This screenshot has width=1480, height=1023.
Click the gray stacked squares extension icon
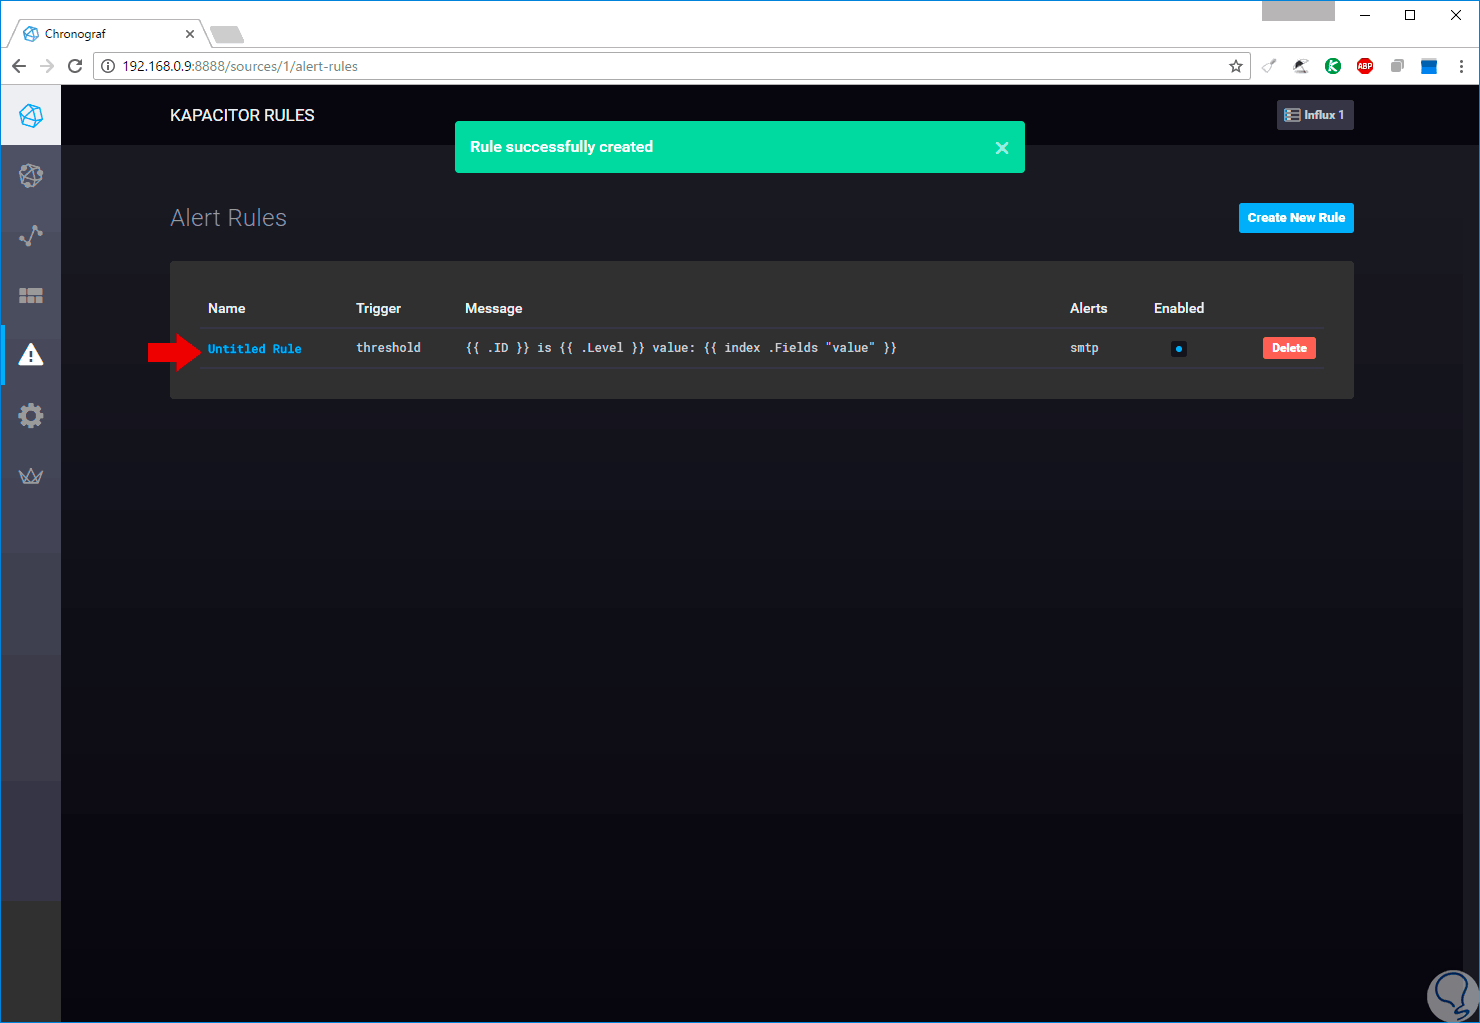pos(1397,66)
